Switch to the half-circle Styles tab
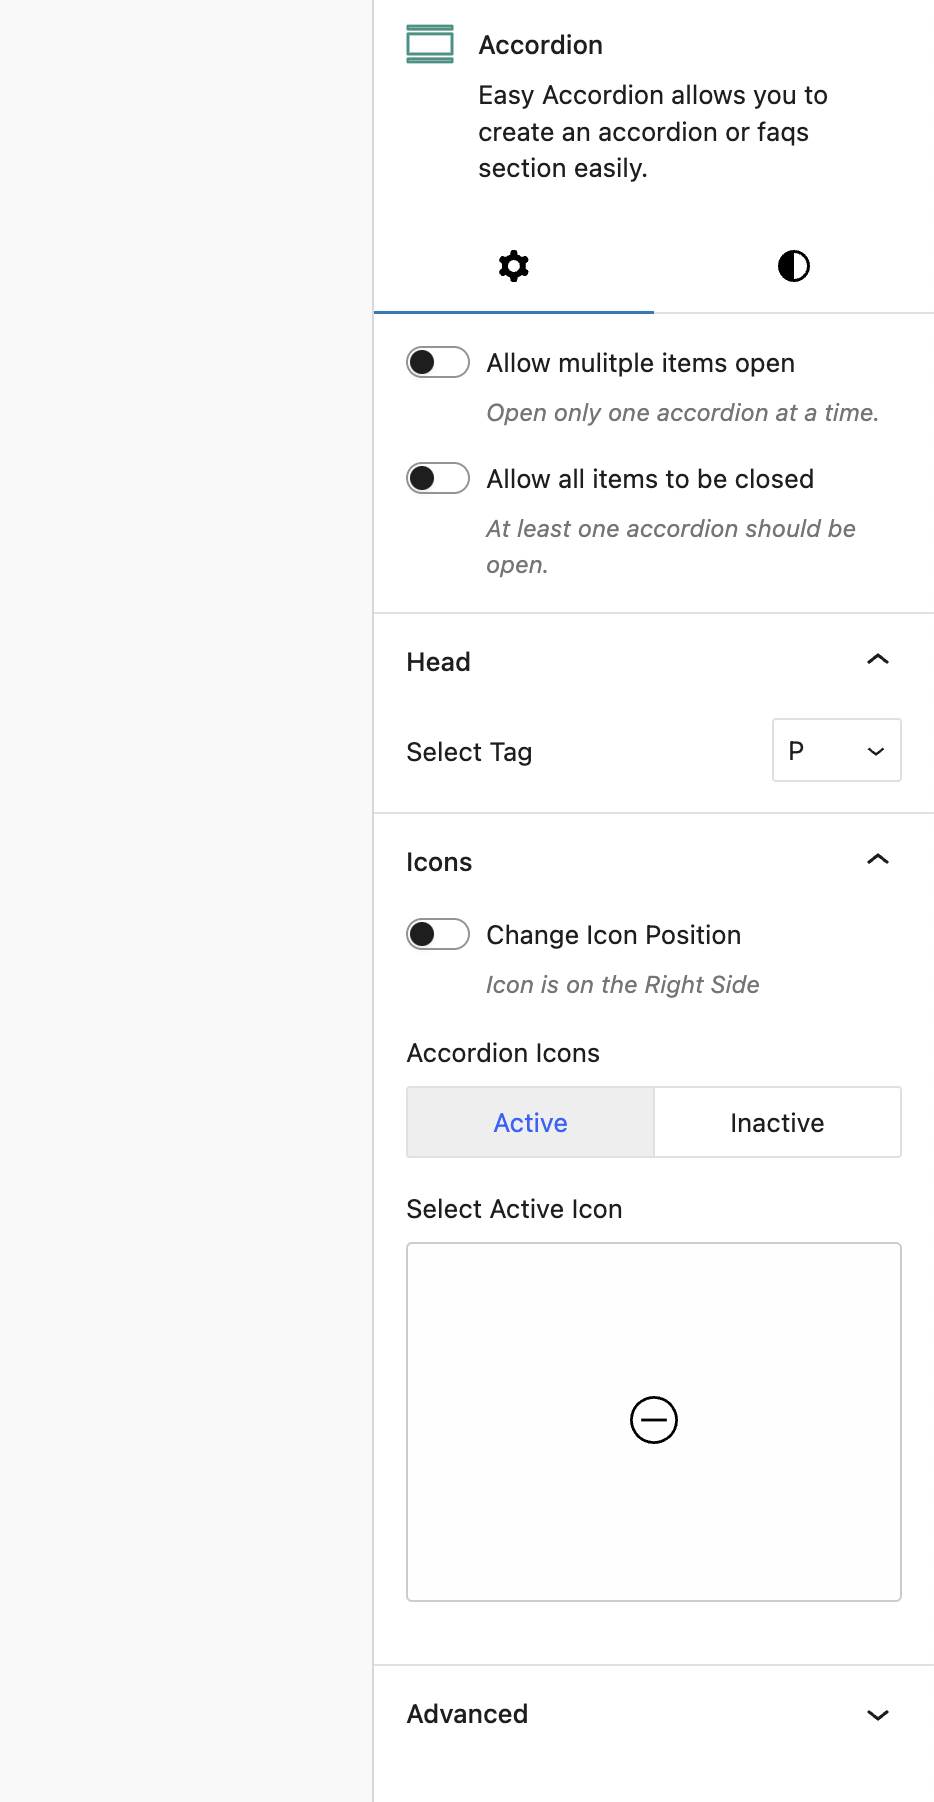The image size is (934, 1802). (x=794, y=266)
